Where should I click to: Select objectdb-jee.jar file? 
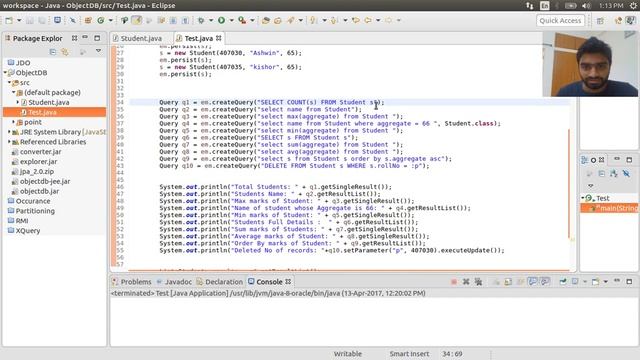click(41, 181)
